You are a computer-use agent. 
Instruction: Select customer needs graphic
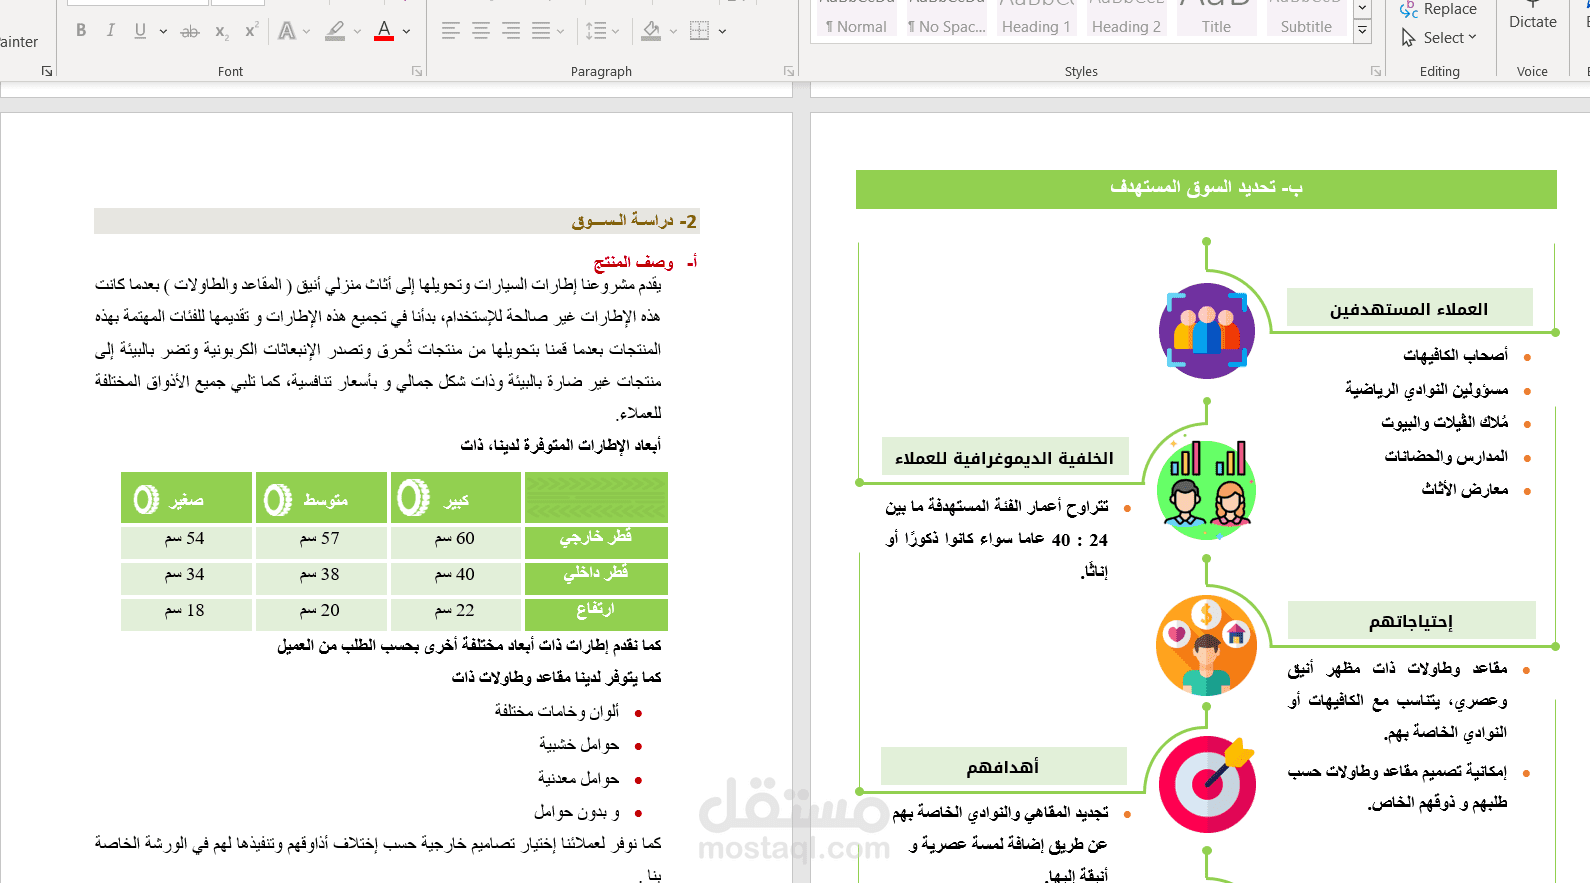1207,645
